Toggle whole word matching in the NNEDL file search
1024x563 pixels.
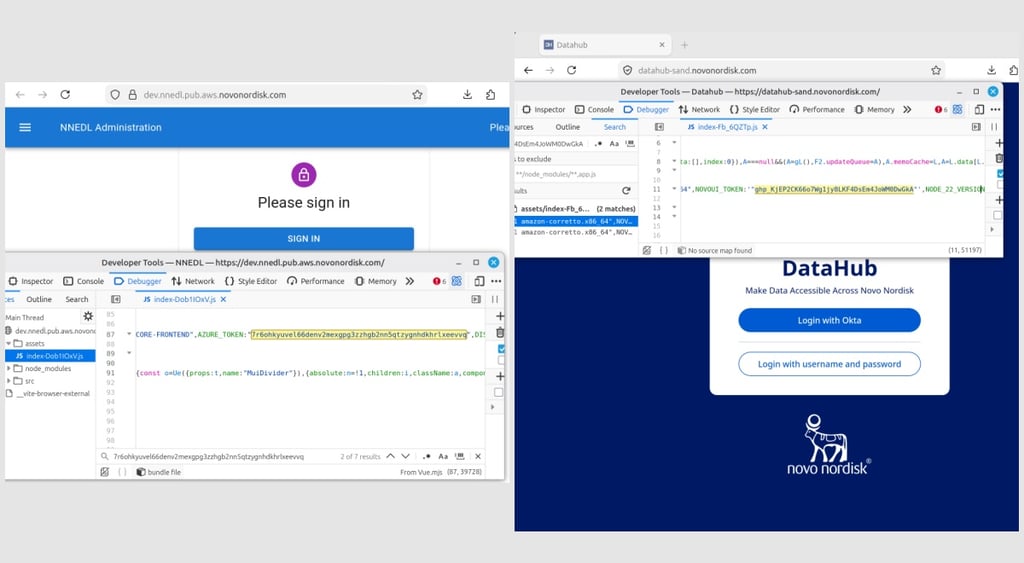point(460,456)
